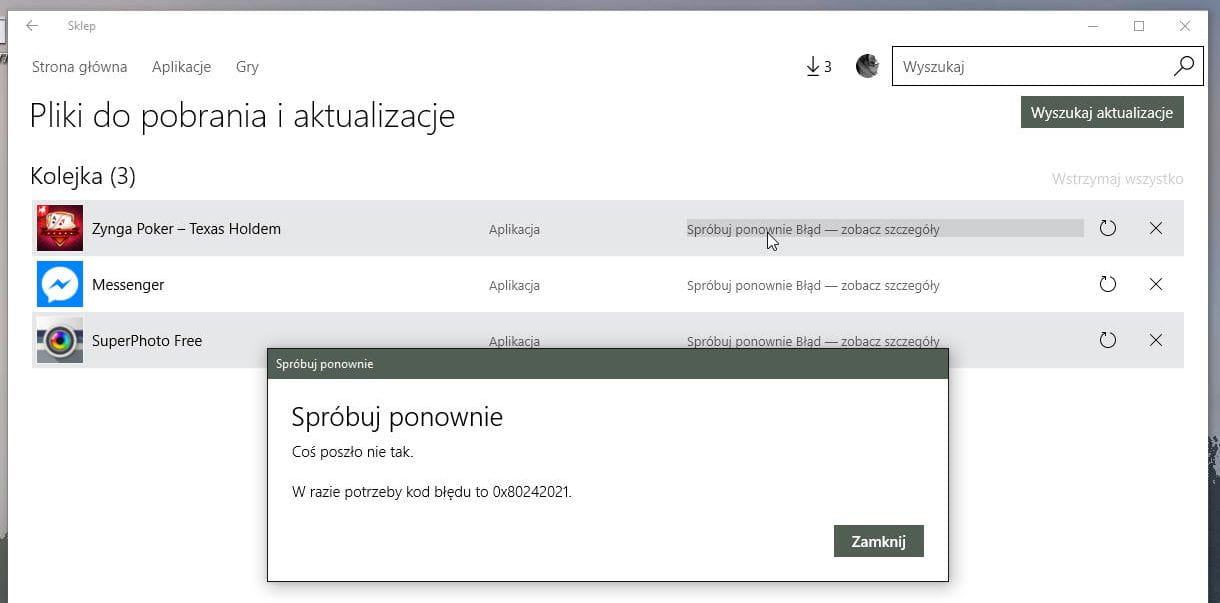Click Wstrzymaj wszystko link
Viewport: 1220px width, 603px height.
tap(1117, 179)
